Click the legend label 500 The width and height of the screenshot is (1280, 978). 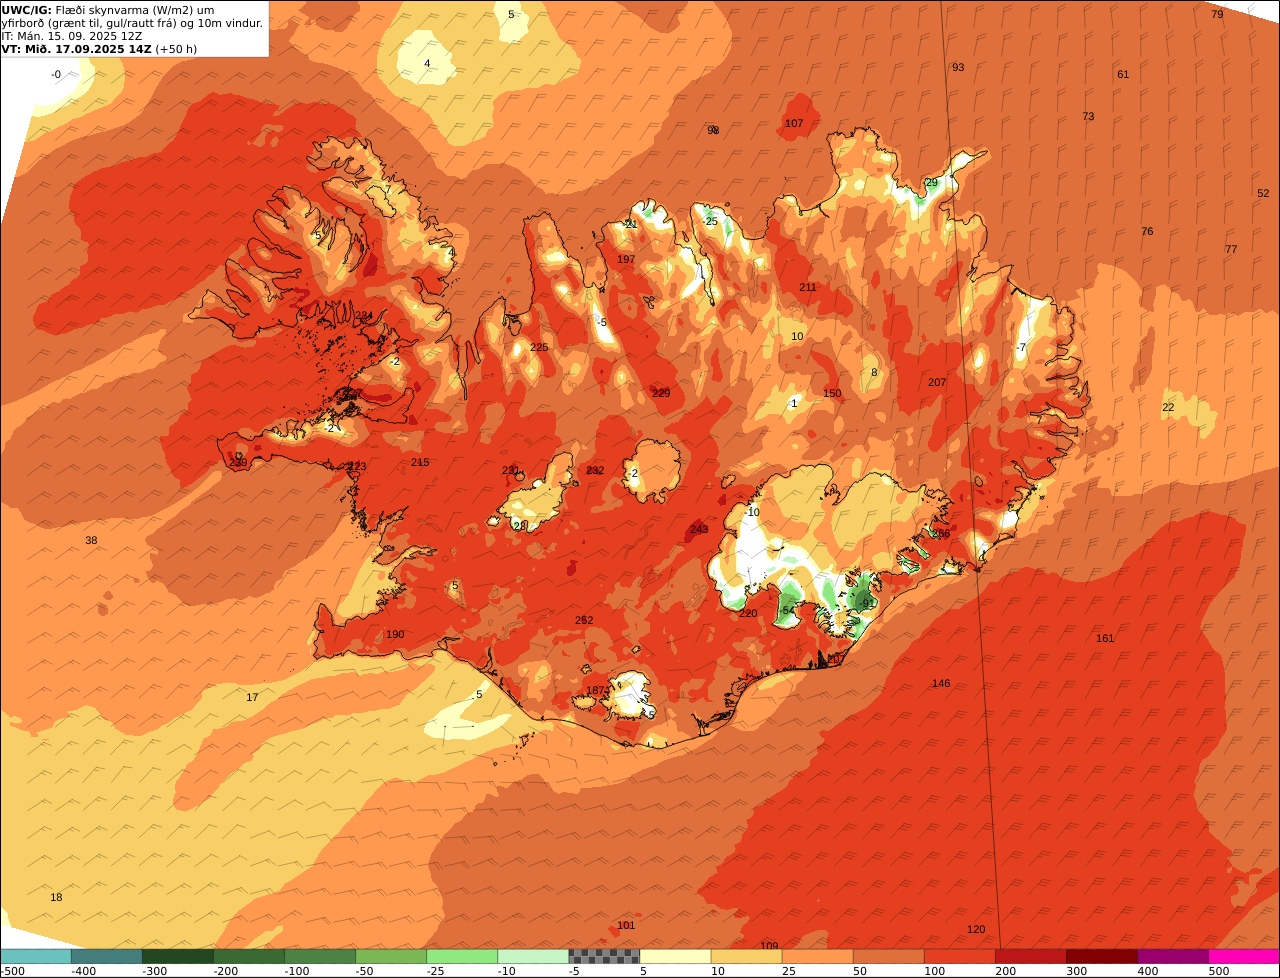[x=1218, y=971]
